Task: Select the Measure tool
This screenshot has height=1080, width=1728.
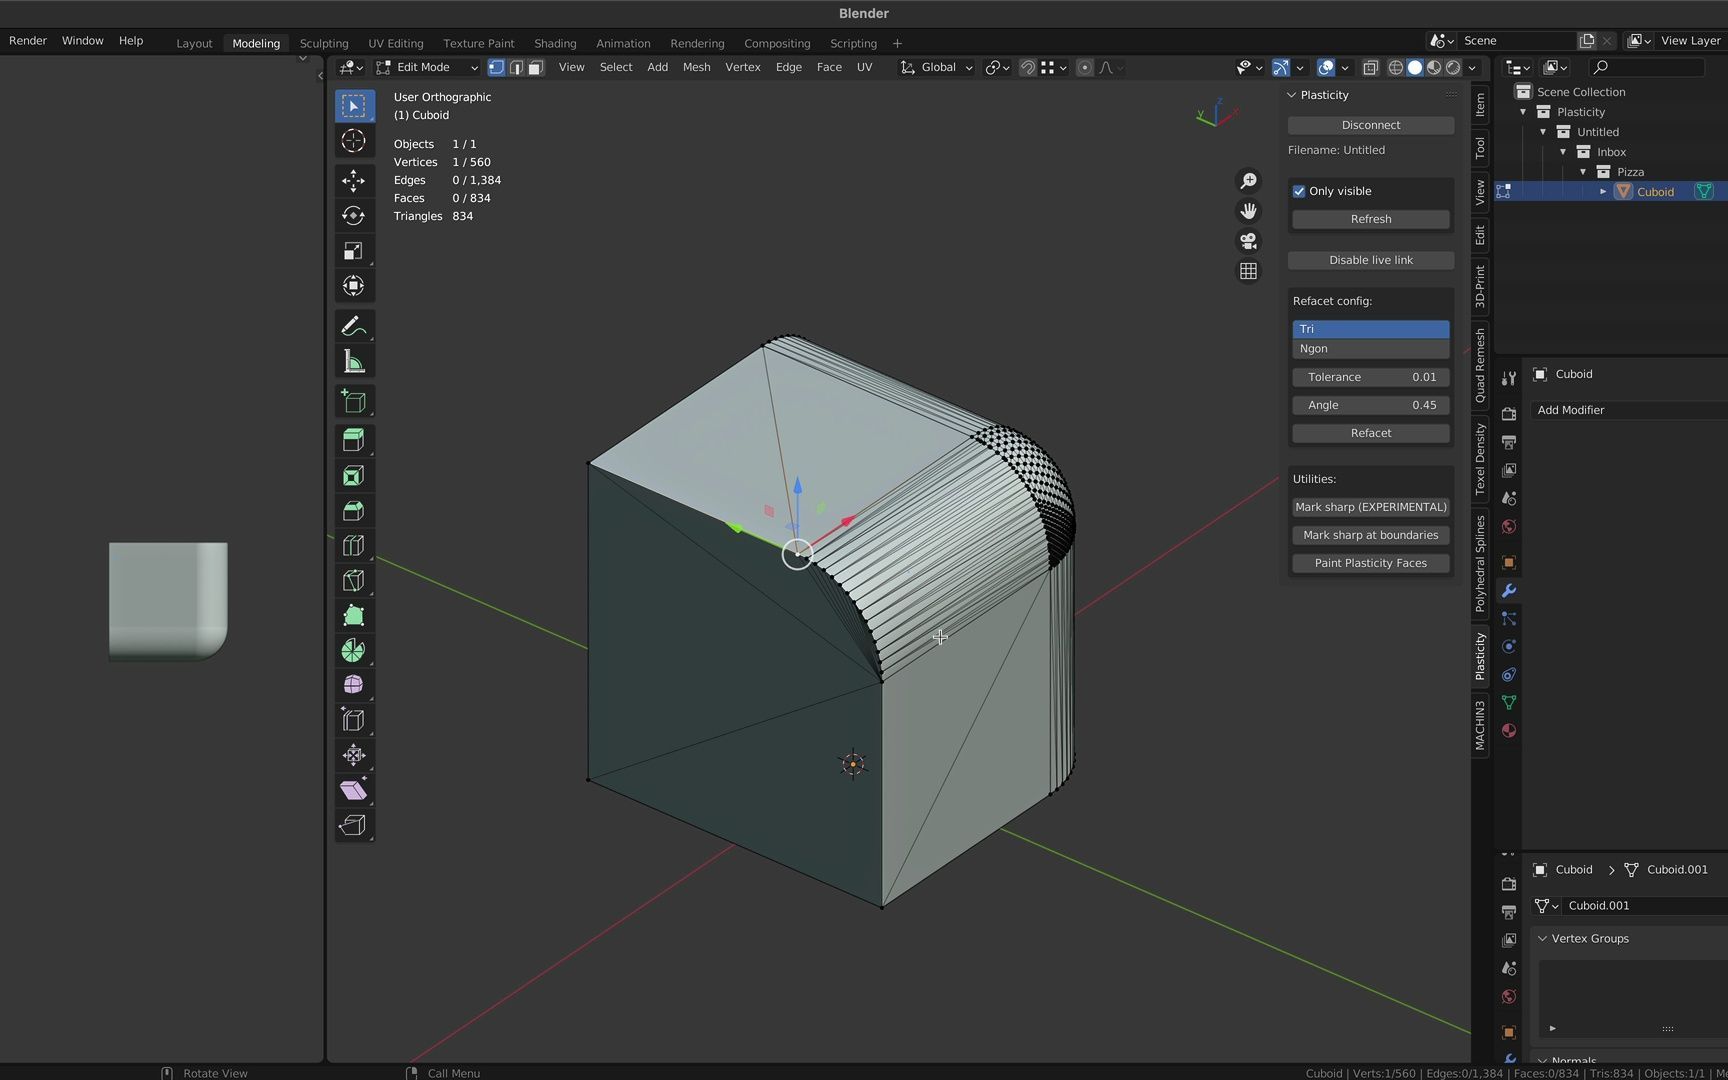Action: click(x=353, y=362)
